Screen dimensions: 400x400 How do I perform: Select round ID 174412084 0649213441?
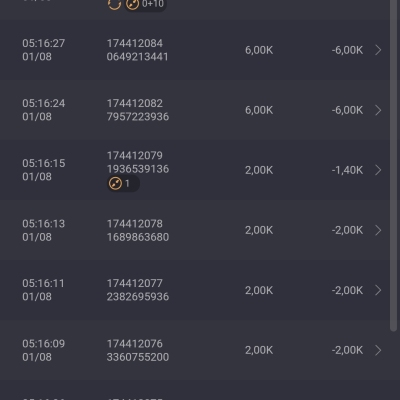137,50
